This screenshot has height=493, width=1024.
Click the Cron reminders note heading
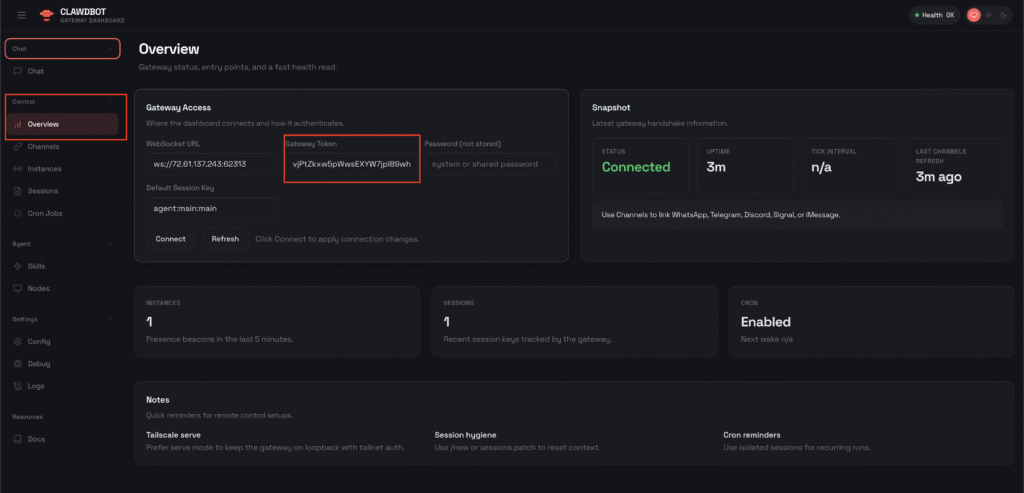pos(752,435)
